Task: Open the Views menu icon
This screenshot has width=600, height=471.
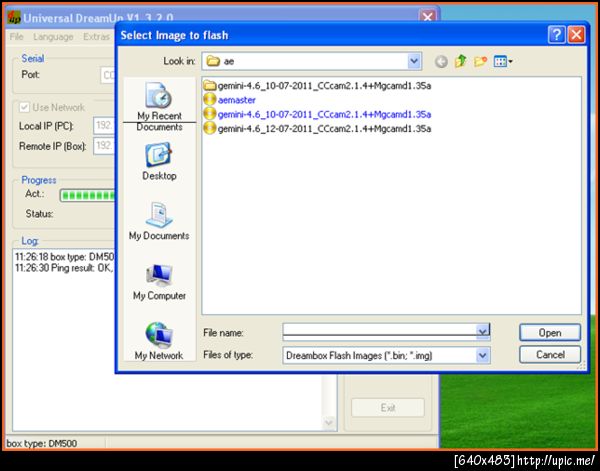Action: point(503,61)
